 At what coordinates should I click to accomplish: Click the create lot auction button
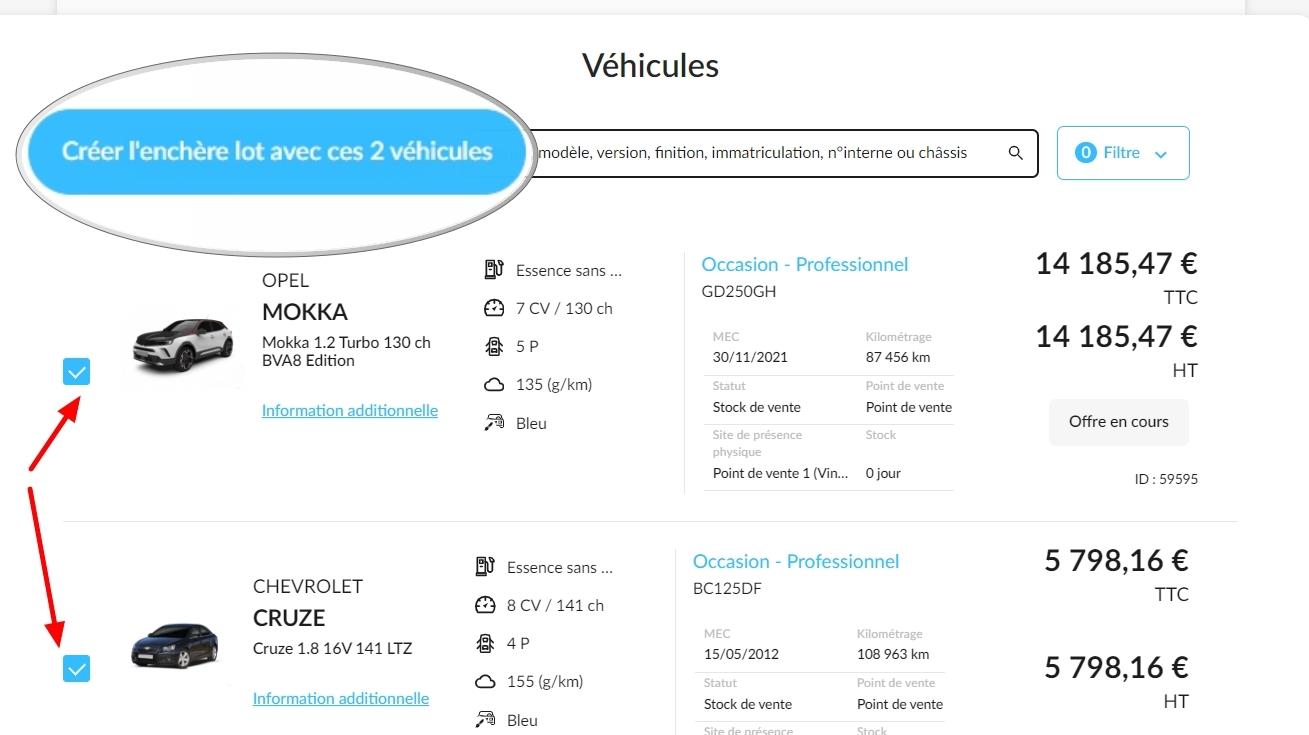277,152
